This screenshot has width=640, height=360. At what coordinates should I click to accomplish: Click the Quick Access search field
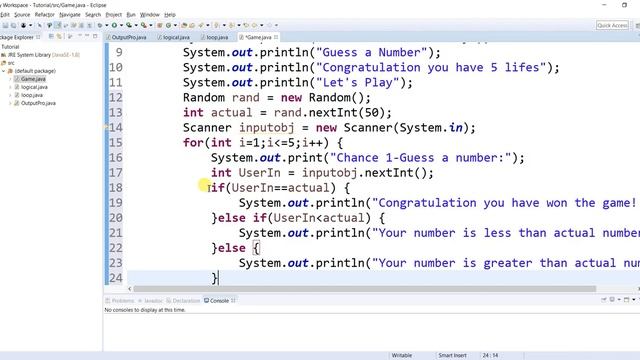coord(612,25)
